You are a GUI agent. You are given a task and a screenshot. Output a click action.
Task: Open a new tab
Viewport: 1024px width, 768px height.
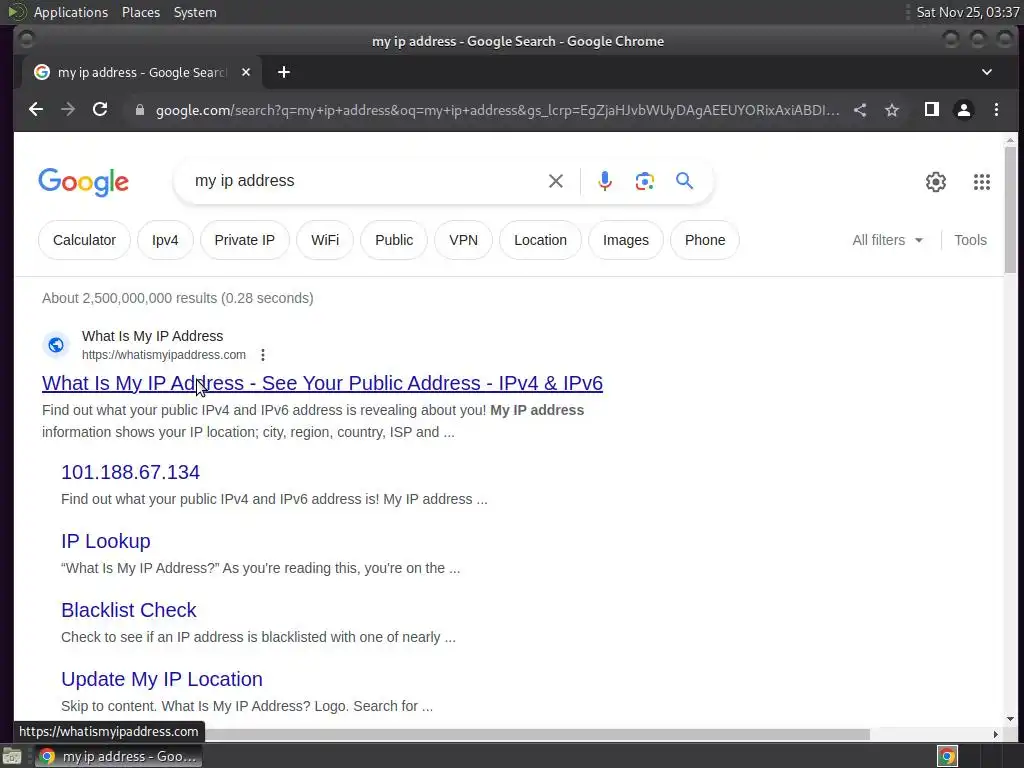point(283,72)
